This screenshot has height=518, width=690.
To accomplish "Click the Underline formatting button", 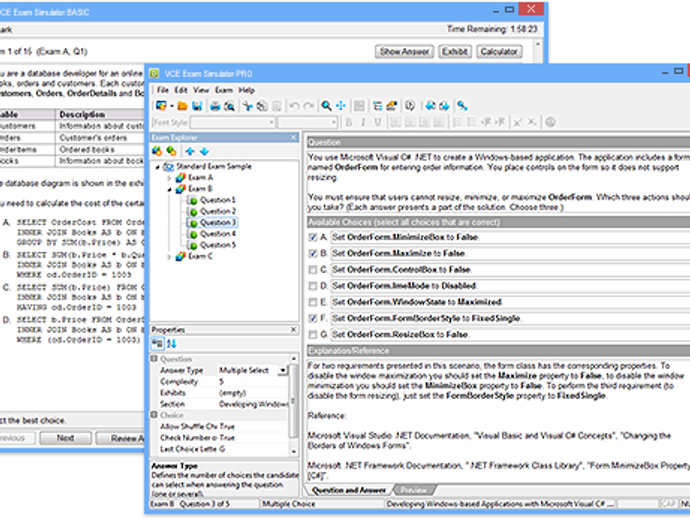I will pos(378,122).
